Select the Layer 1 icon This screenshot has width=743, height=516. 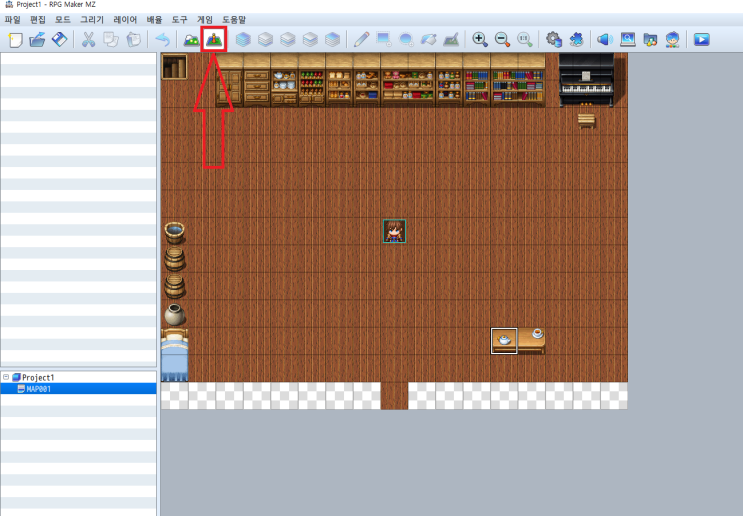[265, 39]
